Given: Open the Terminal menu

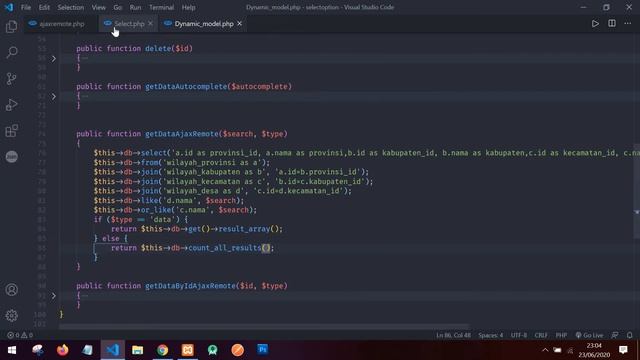Looking at the screenshot, I should click(161, 7).
